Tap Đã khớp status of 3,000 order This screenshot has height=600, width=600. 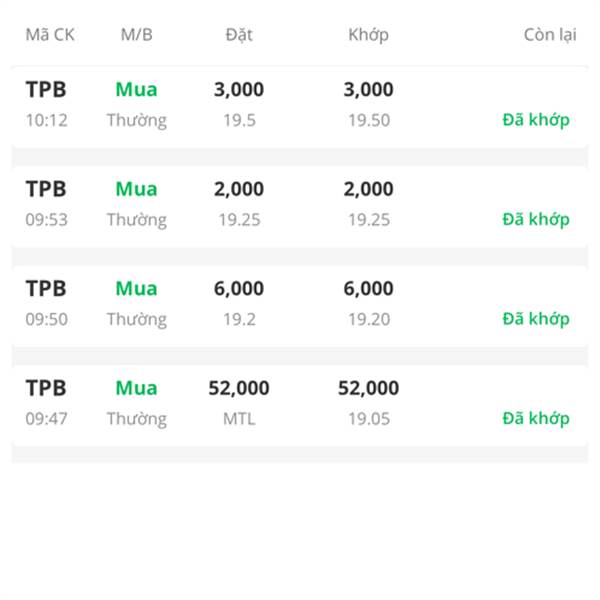[x=536, y=120]
